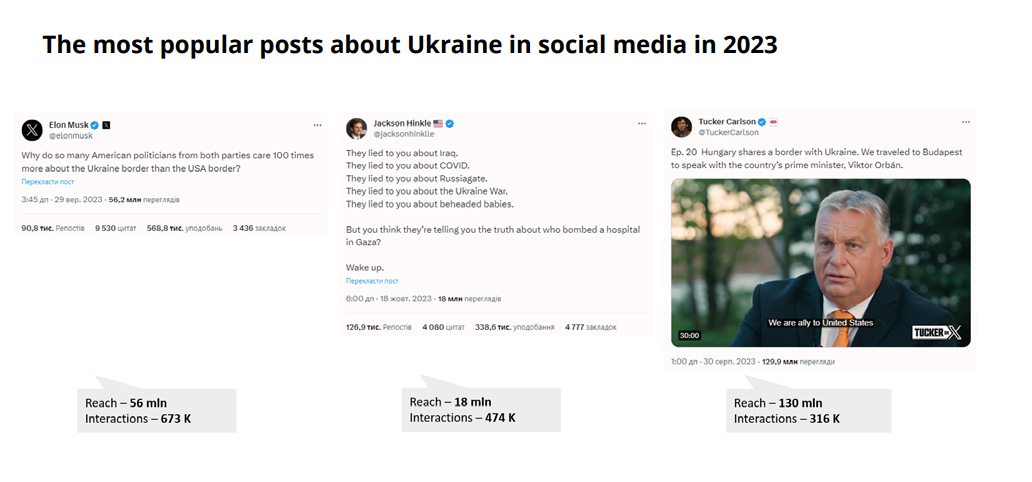This screenshot has height=482, width=1032.
Task: Click the 30:00 duration label on the video
Action: [x=690, y=335]
